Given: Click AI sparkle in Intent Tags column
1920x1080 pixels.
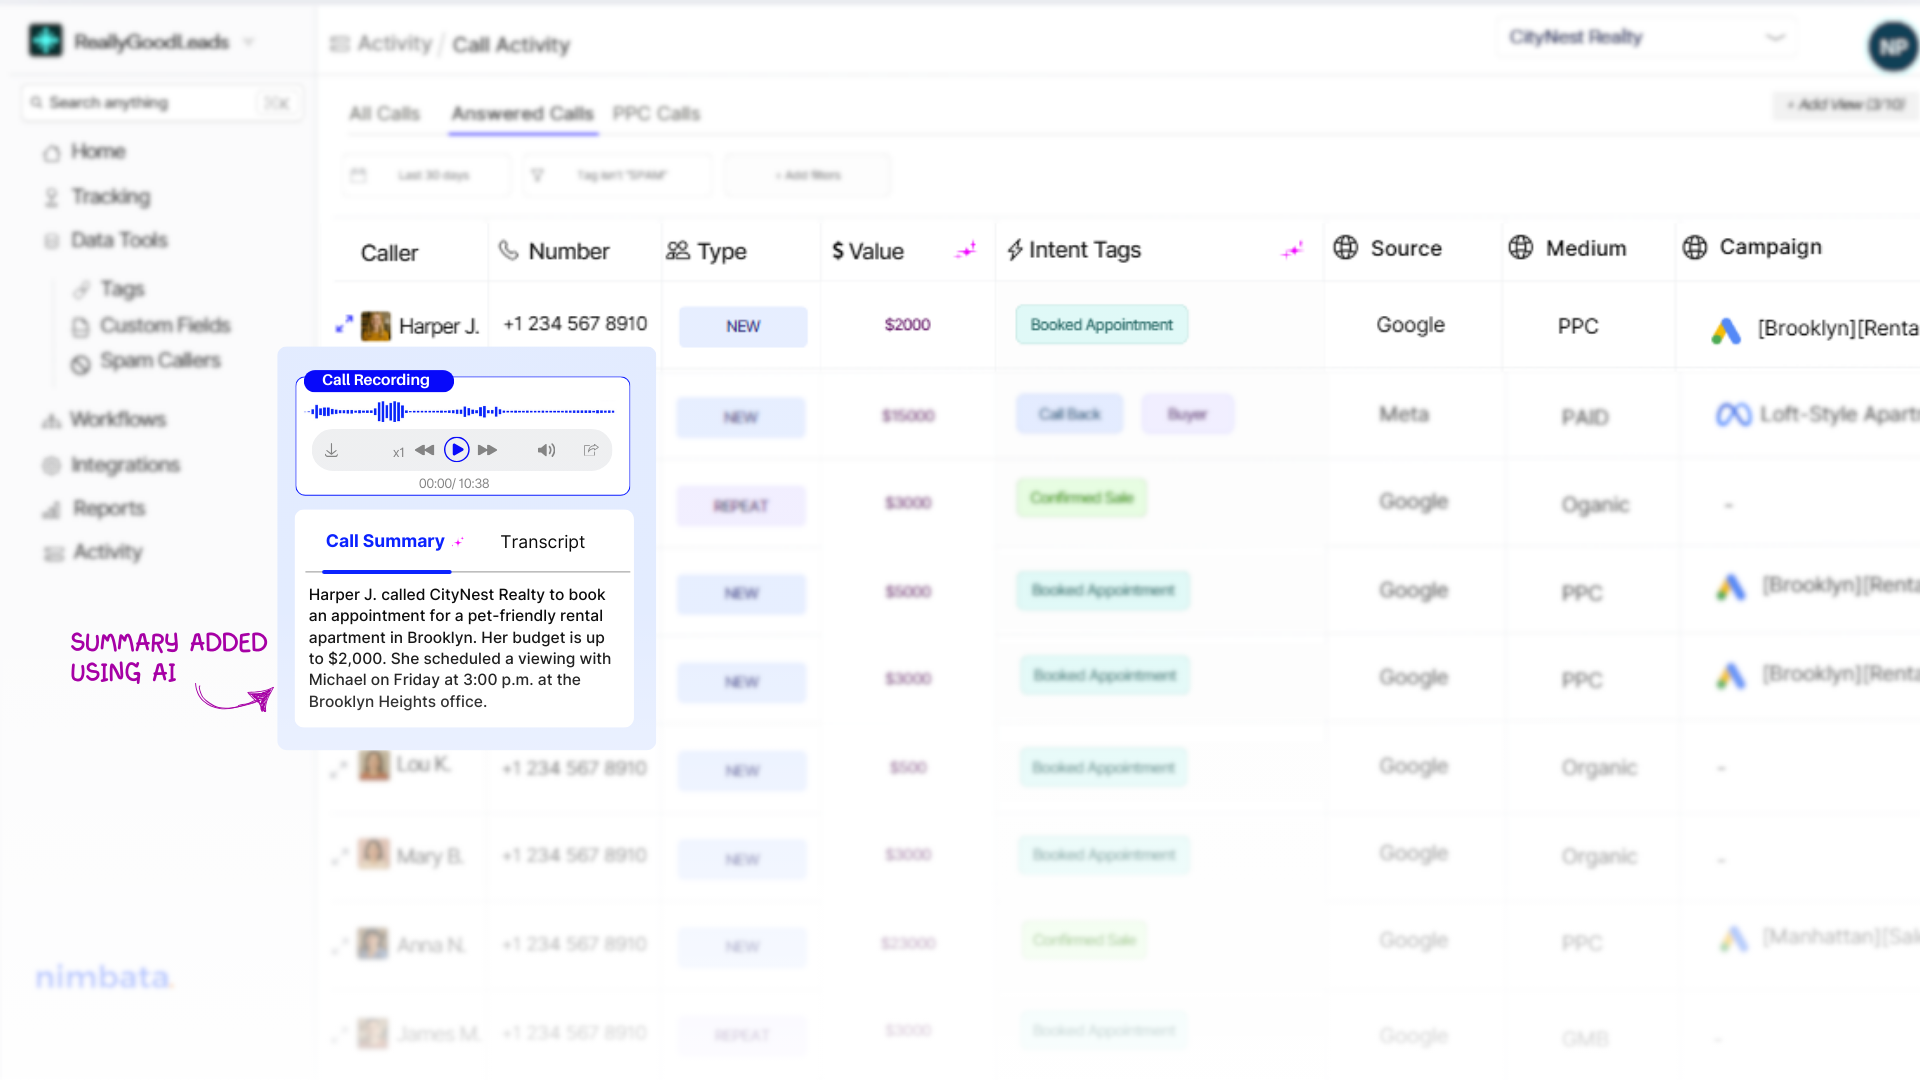Looking at the screenshot, I should (x=1292, y=250).
